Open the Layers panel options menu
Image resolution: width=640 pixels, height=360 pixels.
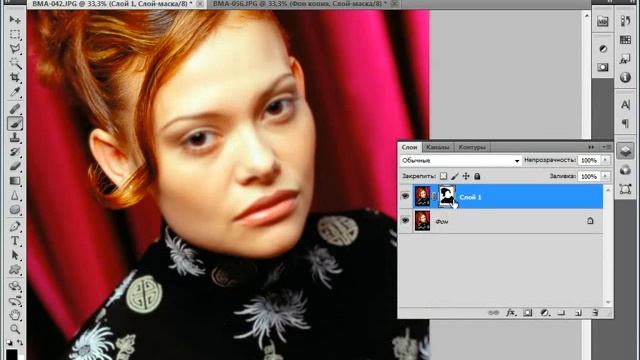tap(607, 147)
